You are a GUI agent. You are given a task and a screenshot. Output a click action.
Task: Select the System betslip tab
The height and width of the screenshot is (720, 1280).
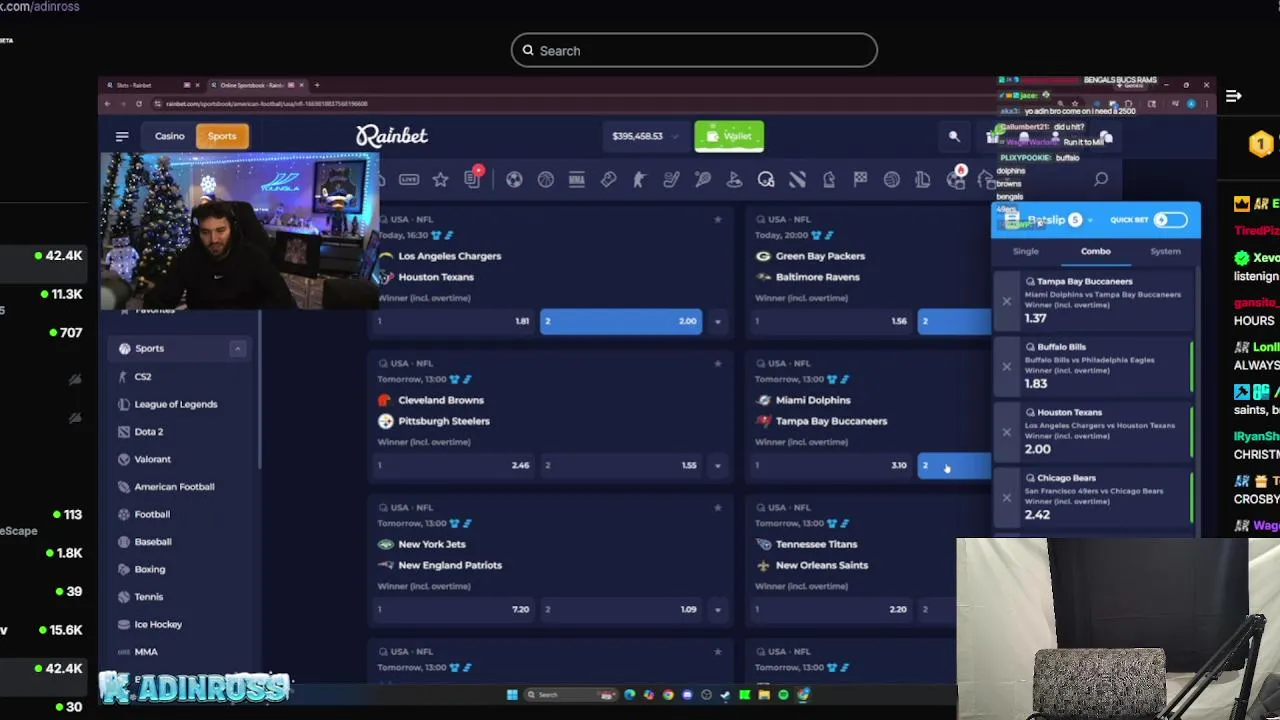point(1165,251)
